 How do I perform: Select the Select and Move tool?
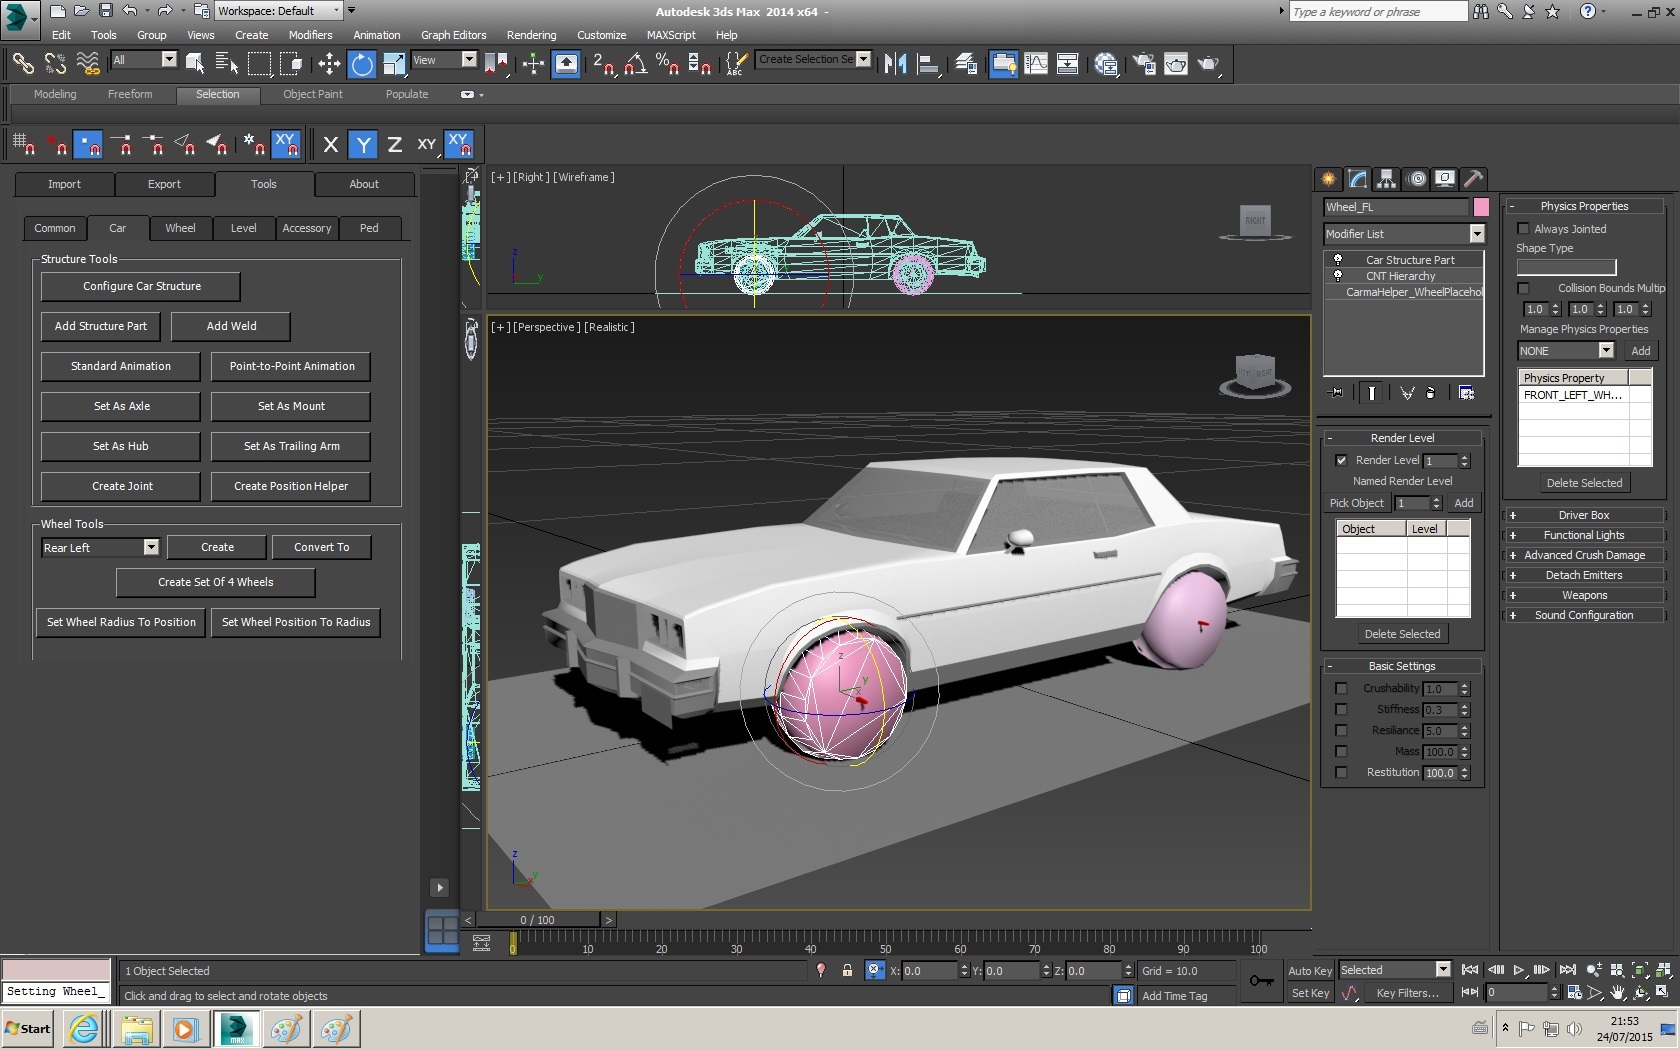click(x=329, y=64)
